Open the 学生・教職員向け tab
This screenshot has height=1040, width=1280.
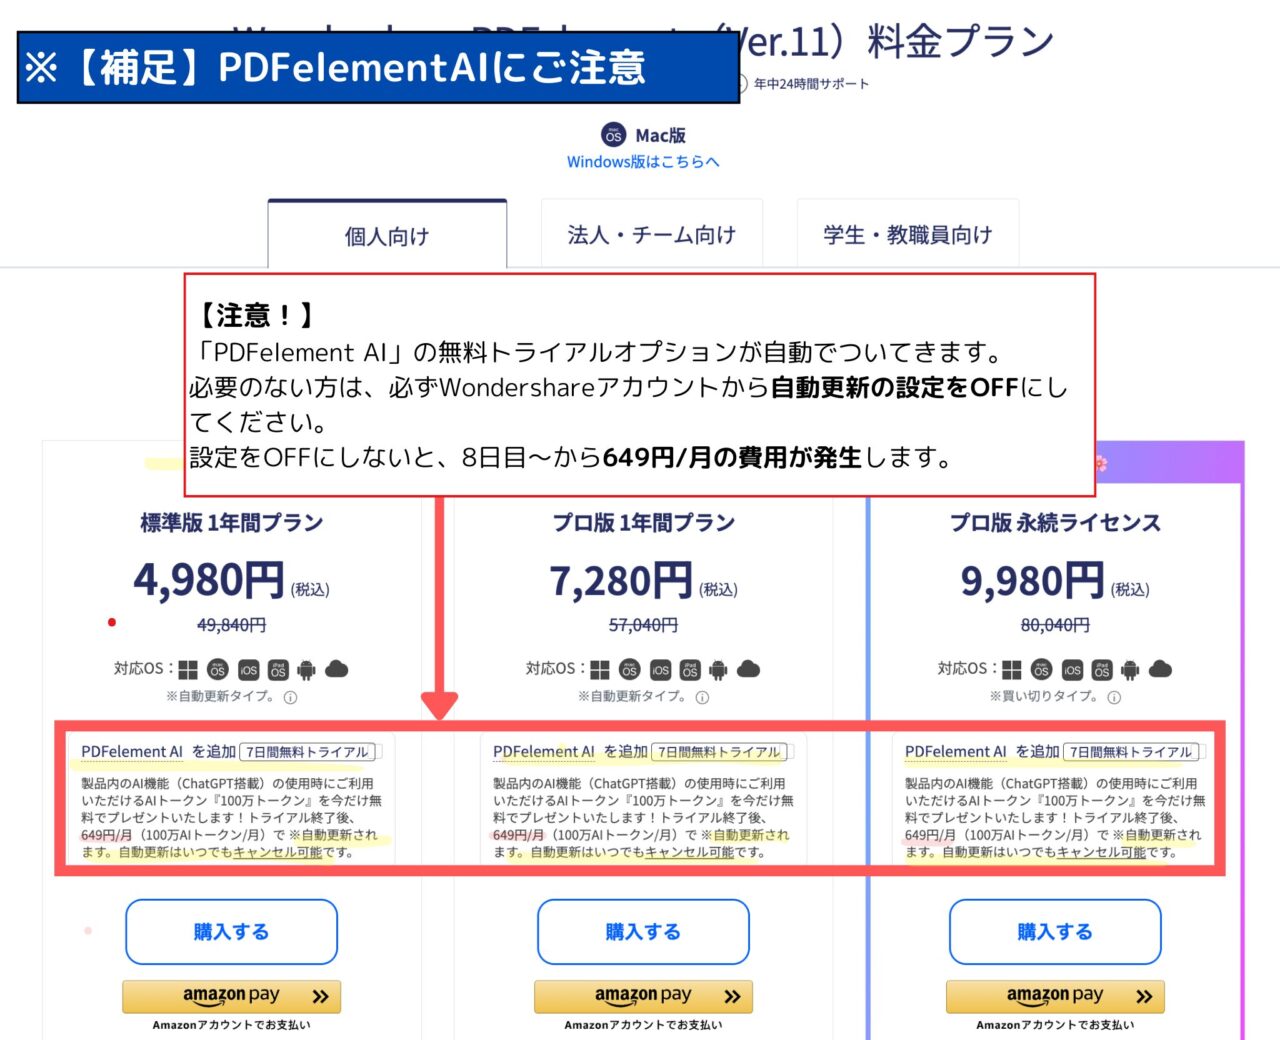pyautogui.click(x=908, y=234)
